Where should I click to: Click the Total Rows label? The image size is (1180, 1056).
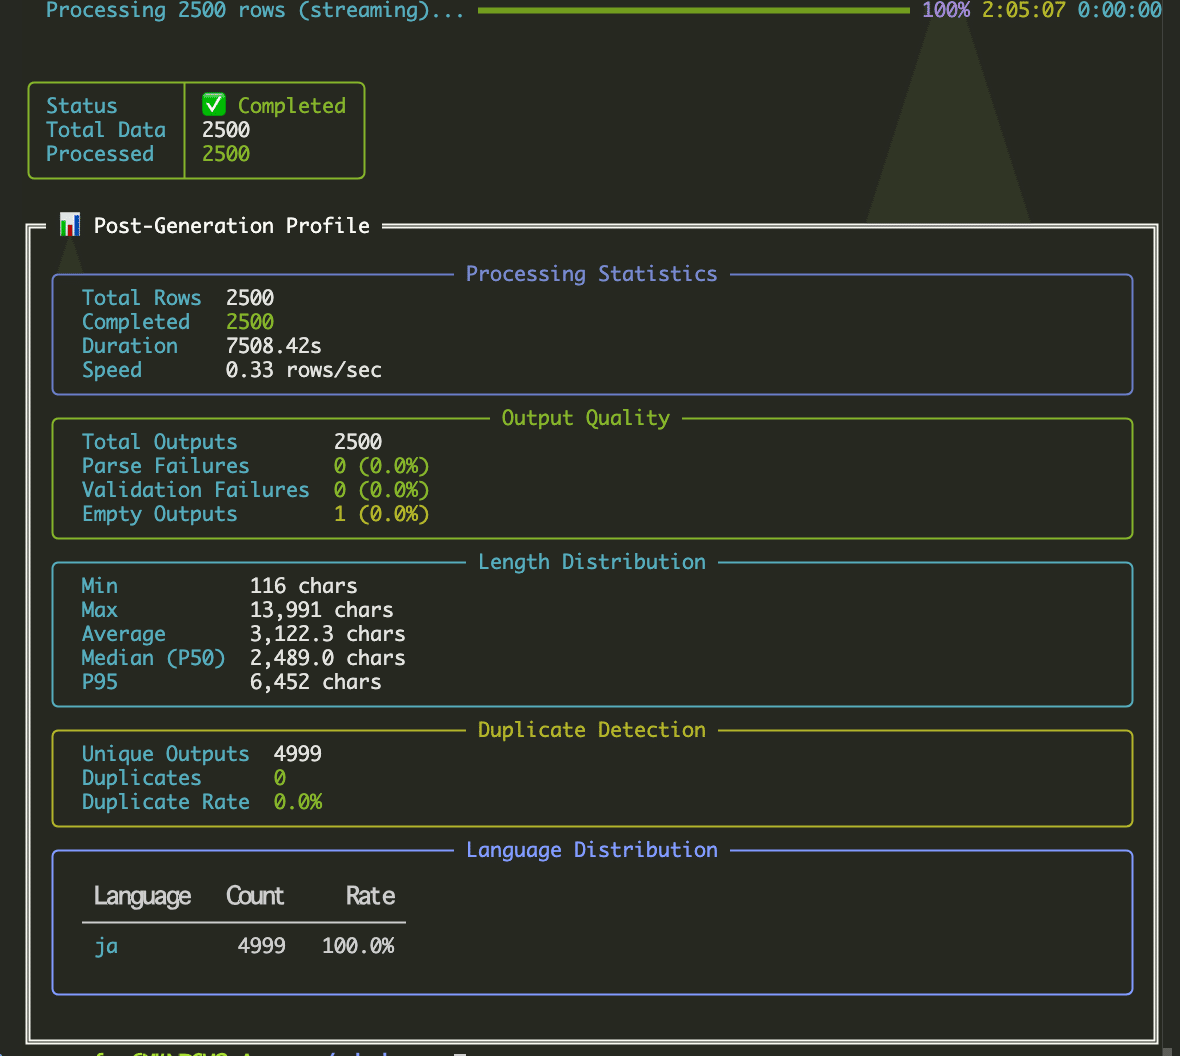[141, 298]
